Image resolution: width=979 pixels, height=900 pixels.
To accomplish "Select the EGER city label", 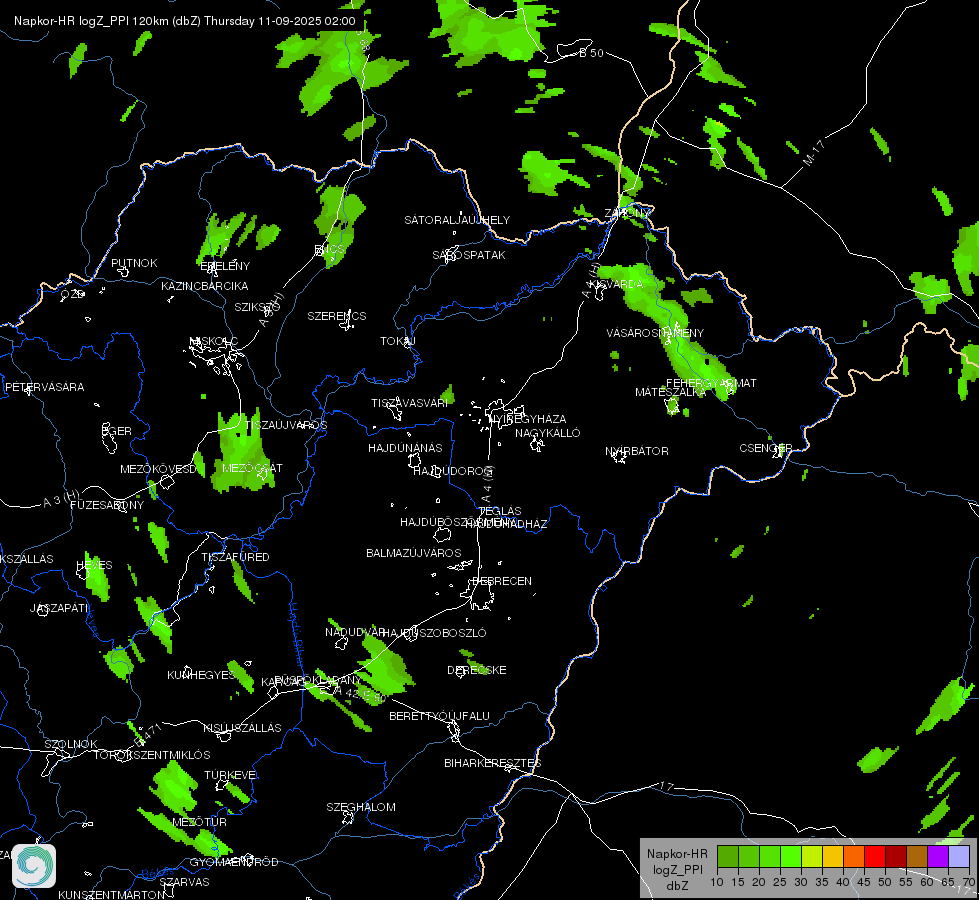I will click(x=117, y=431).
